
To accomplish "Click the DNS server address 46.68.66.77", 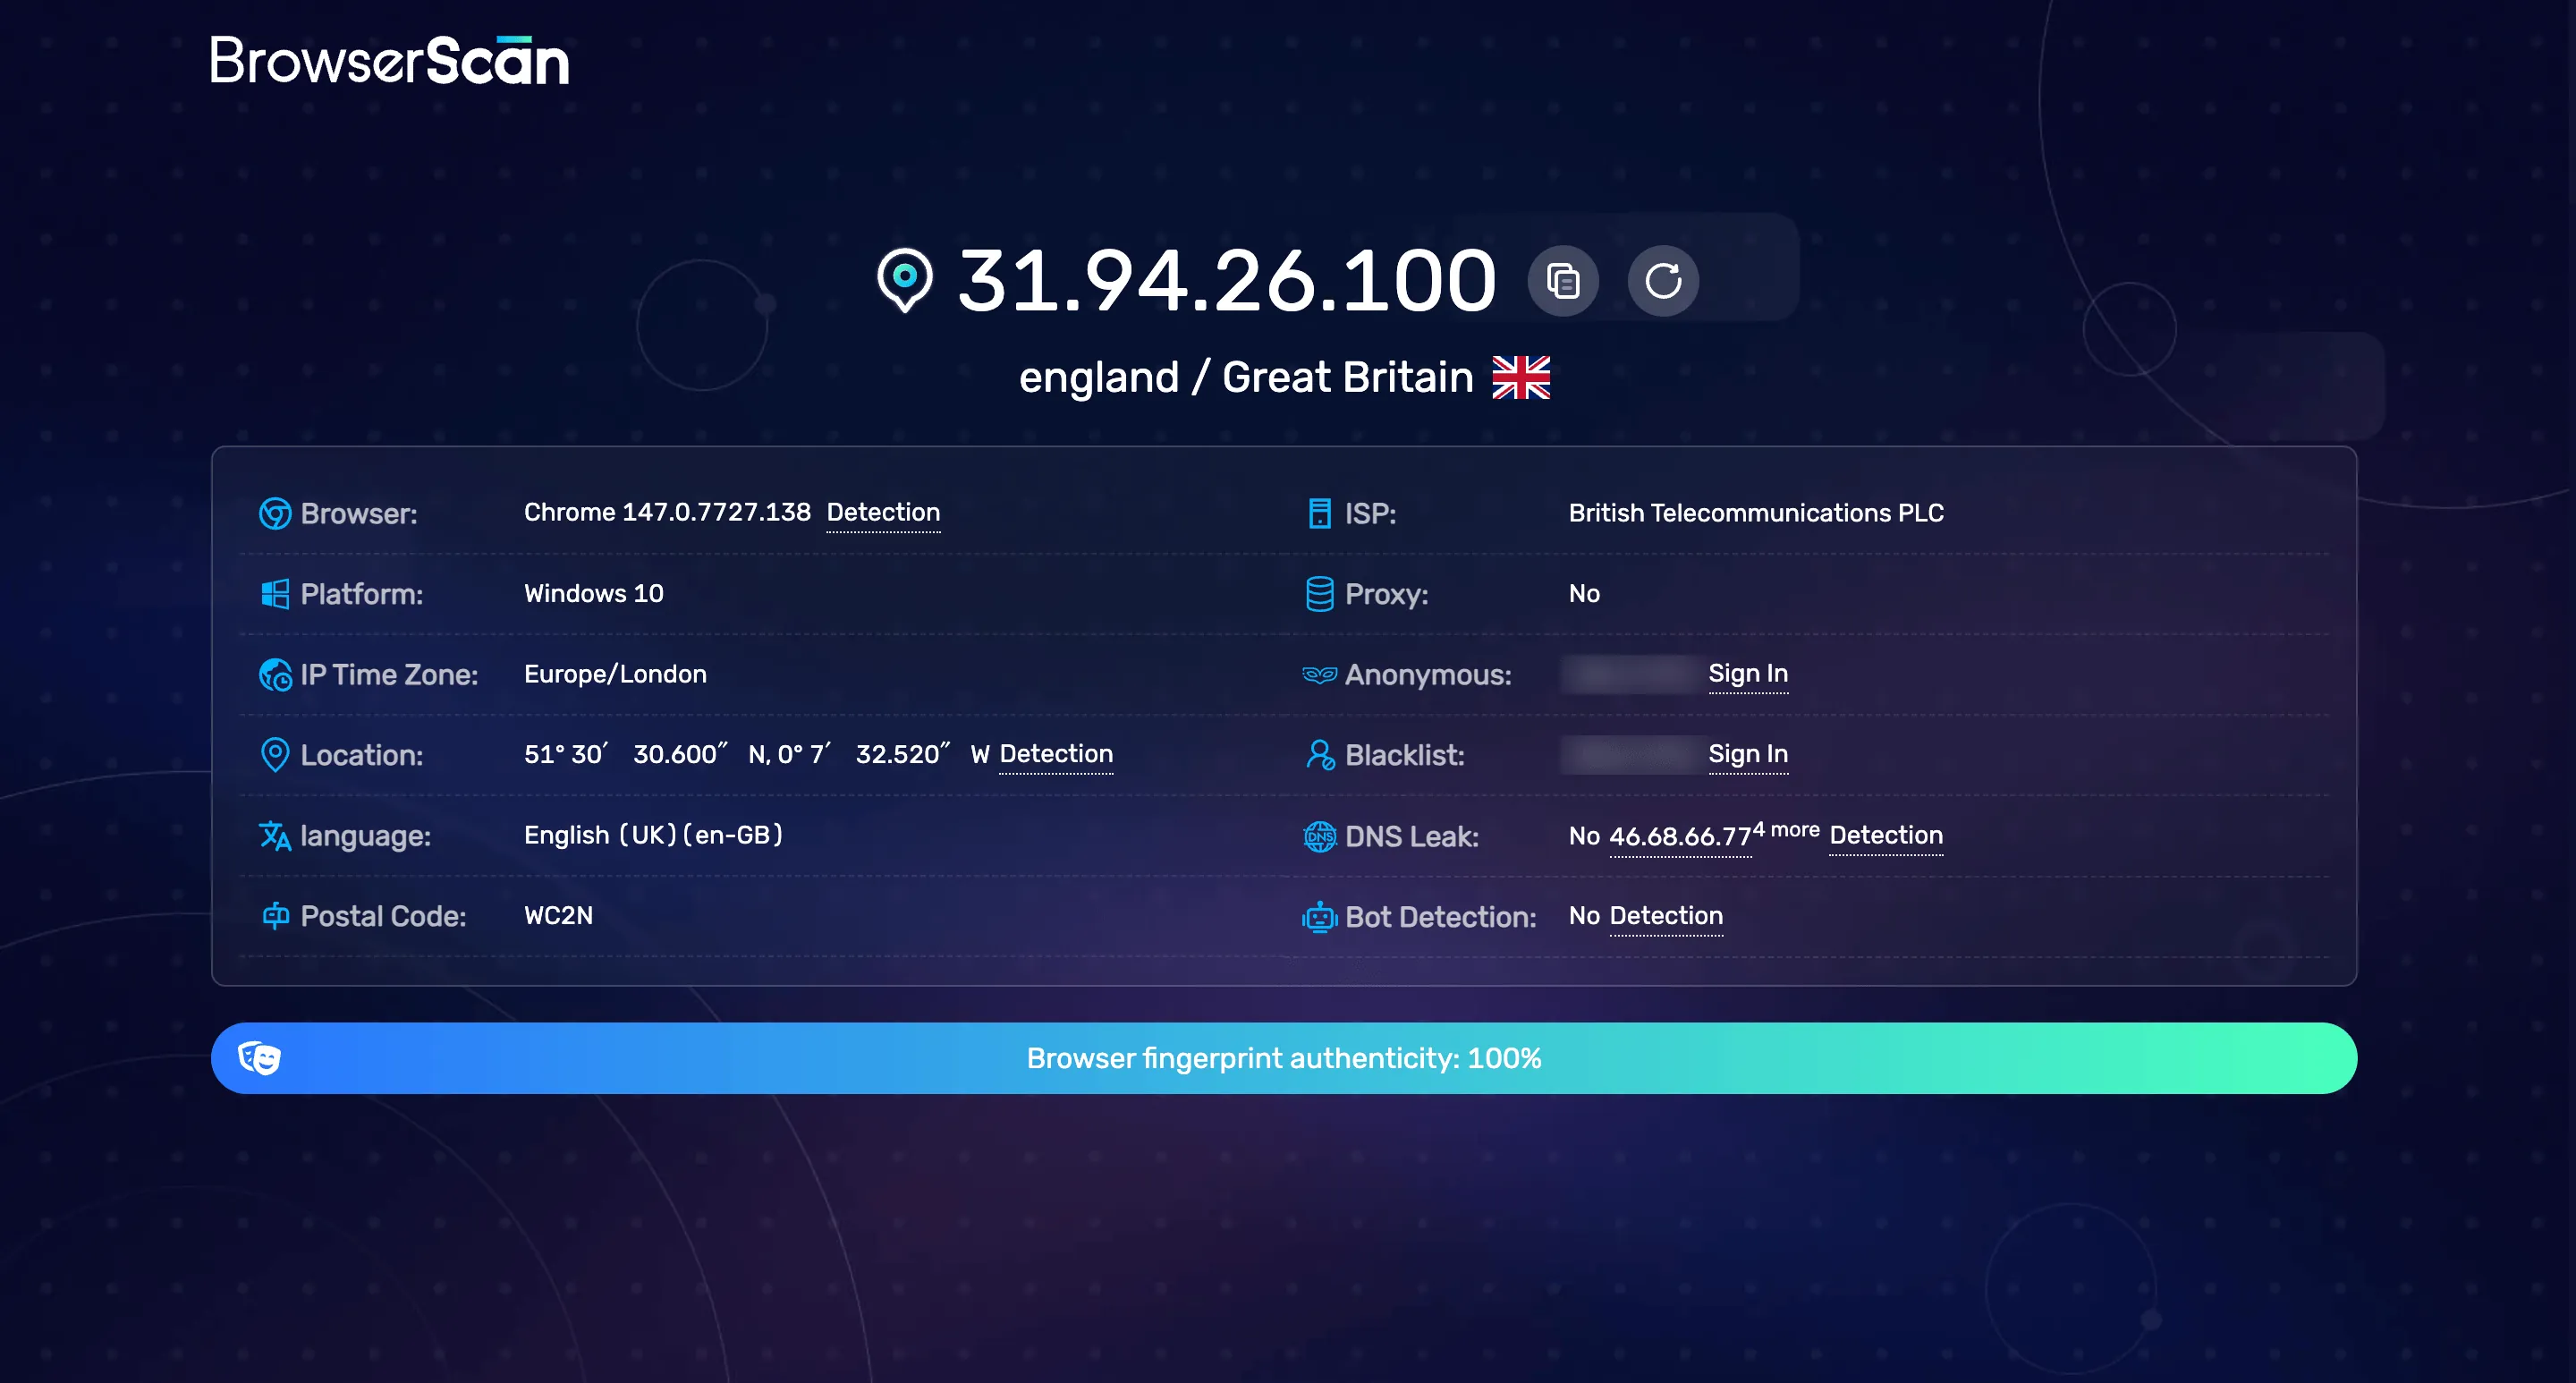I will coord(1680,837).
